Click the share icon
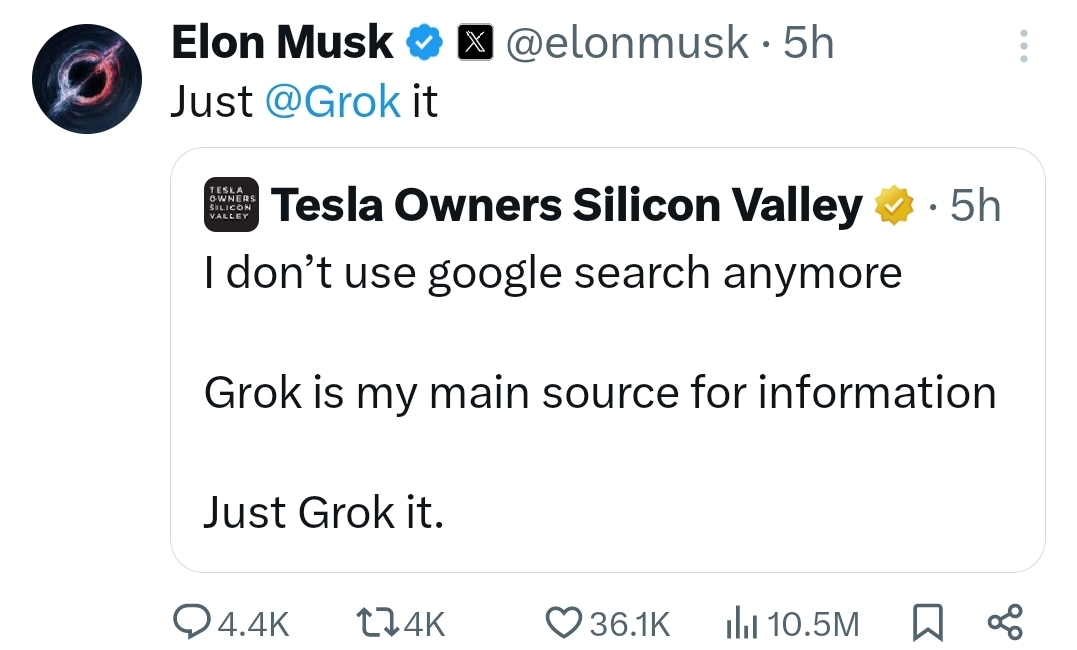The width and height of the screenshot is (1077, 650). (x=1005, y=622)
